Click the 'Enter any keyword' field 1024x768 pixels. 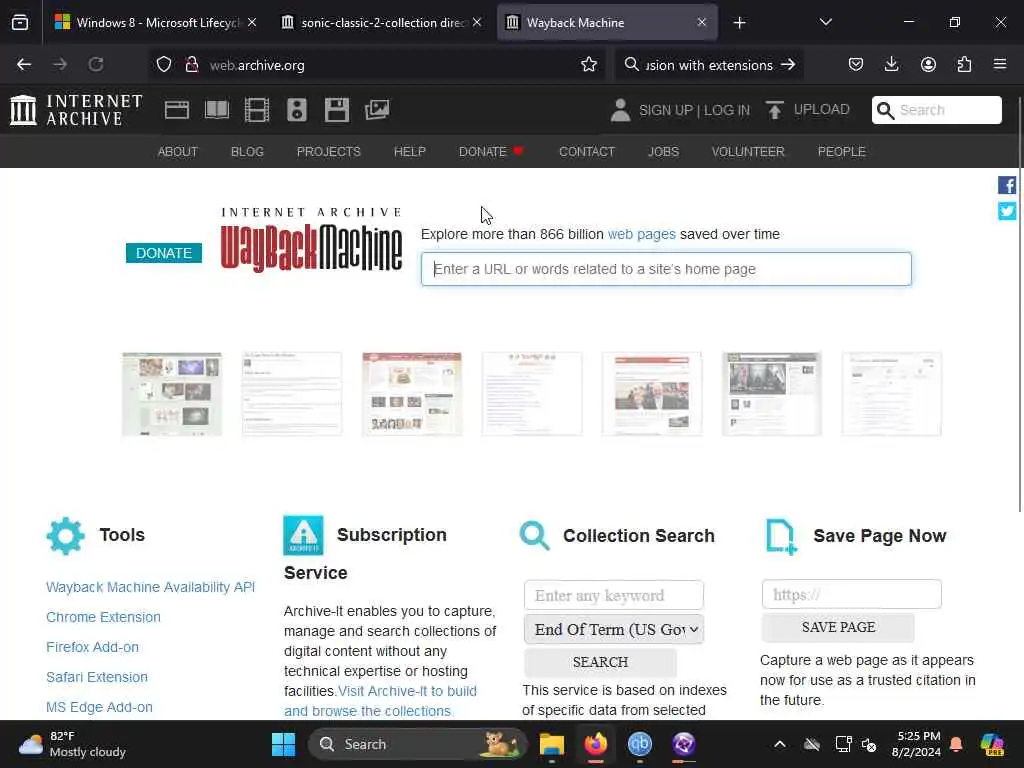(614, 595)
